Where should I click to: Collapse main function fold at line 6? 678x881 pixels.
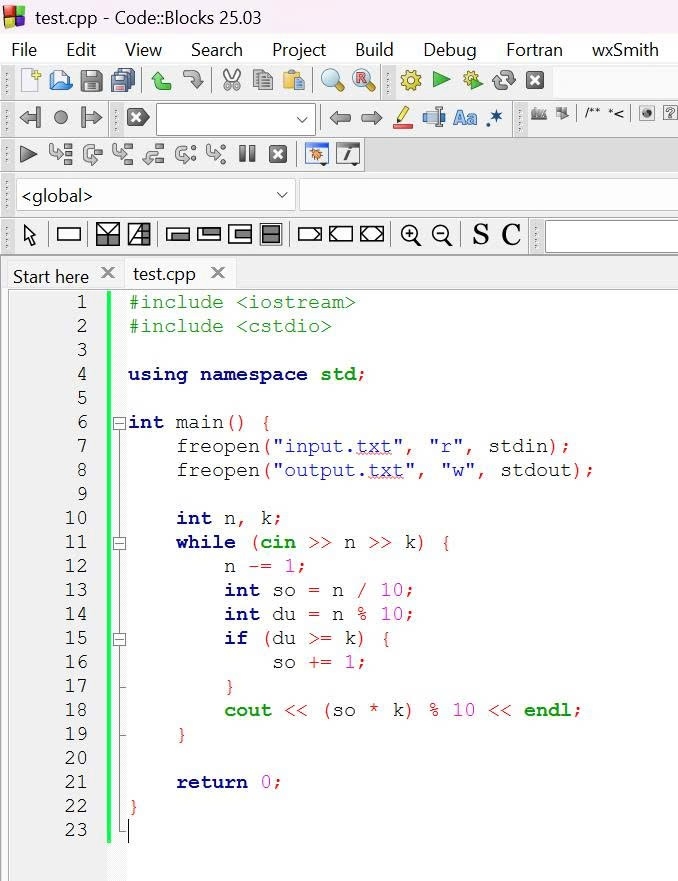119,423
